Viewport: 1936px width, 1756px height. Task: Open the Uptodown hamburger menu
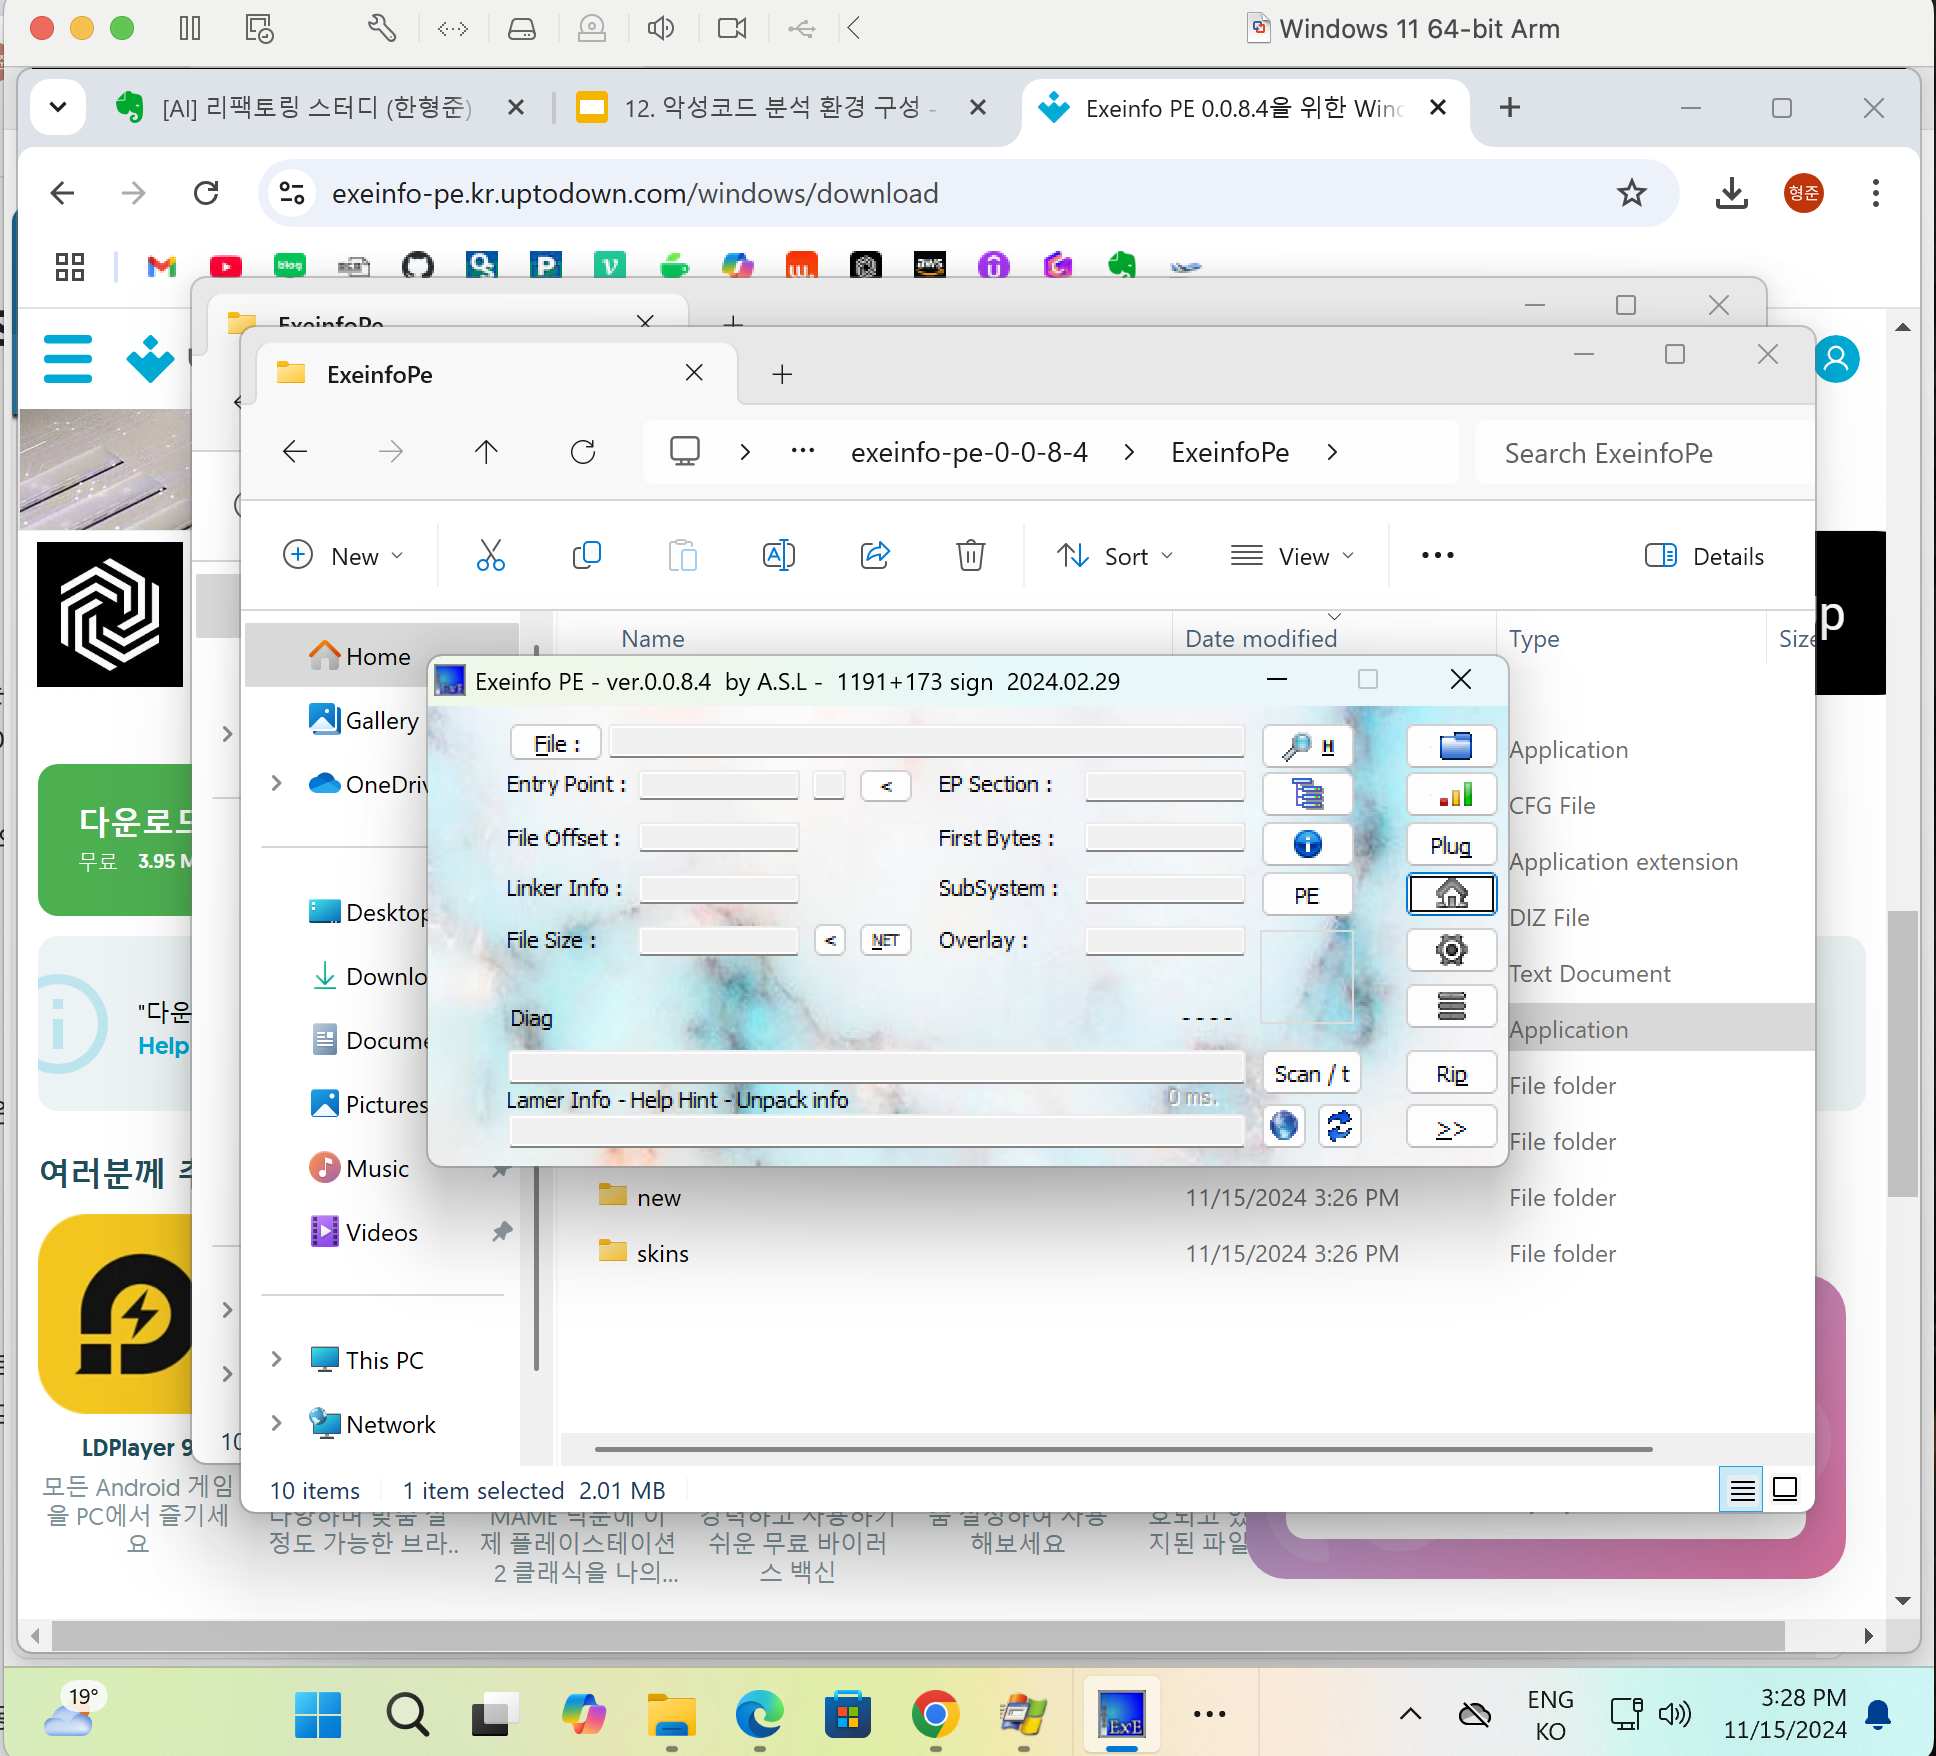tap(68, 359)
